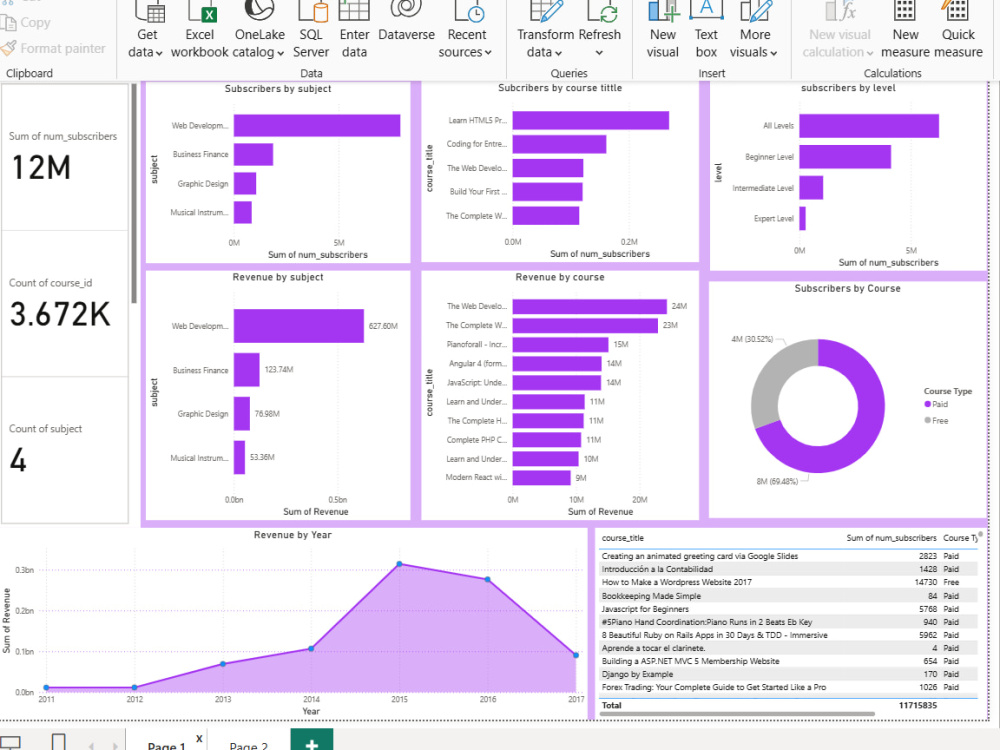1000x750 pixels.
Task: Select the 2016 point on Revenue by Year
Action: point(487,579)
